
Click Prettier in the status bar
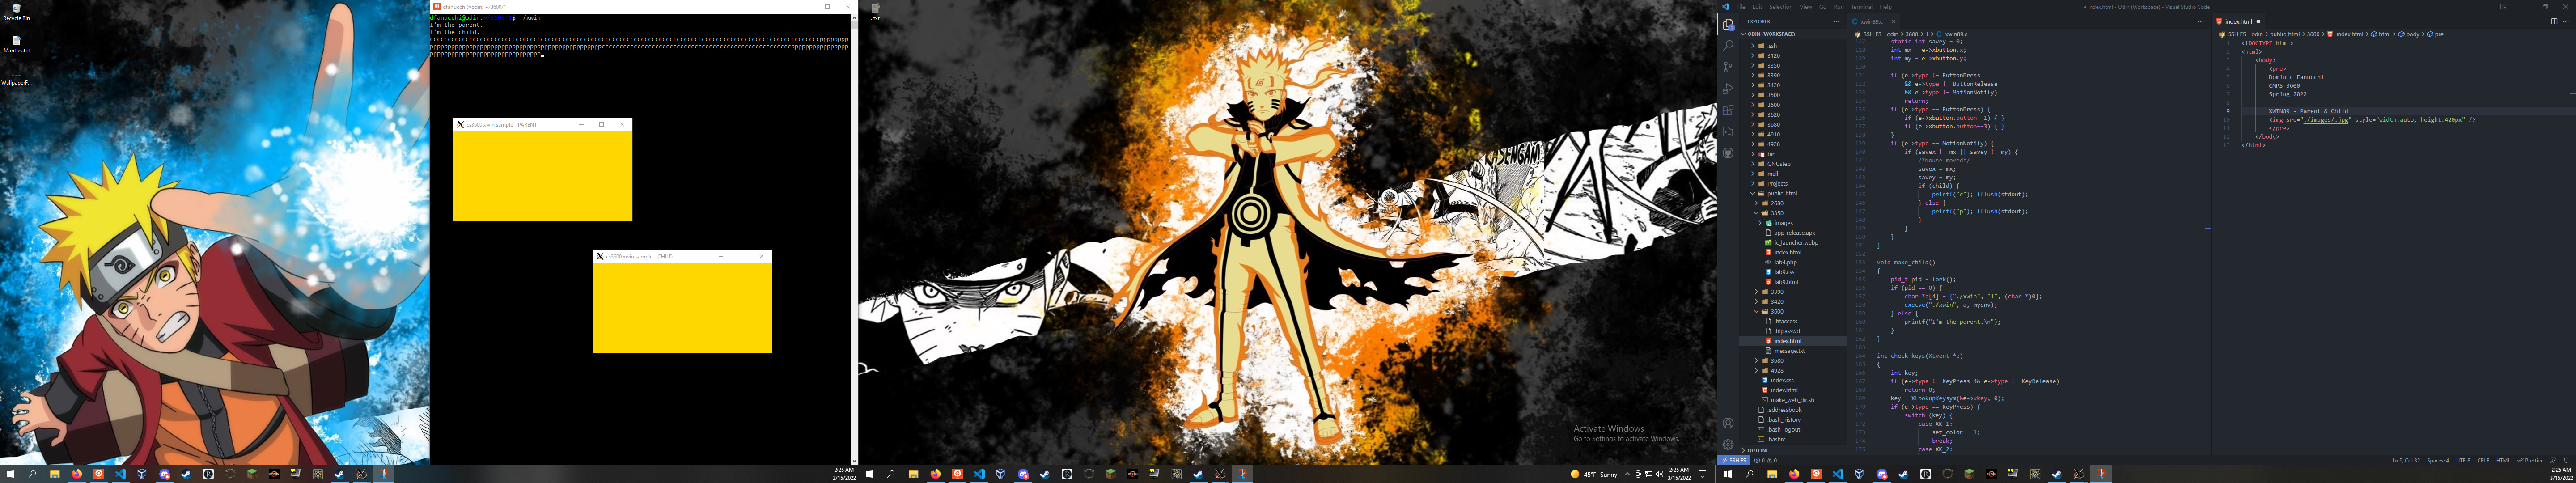pyautogui.click(x=2530, y=461)
